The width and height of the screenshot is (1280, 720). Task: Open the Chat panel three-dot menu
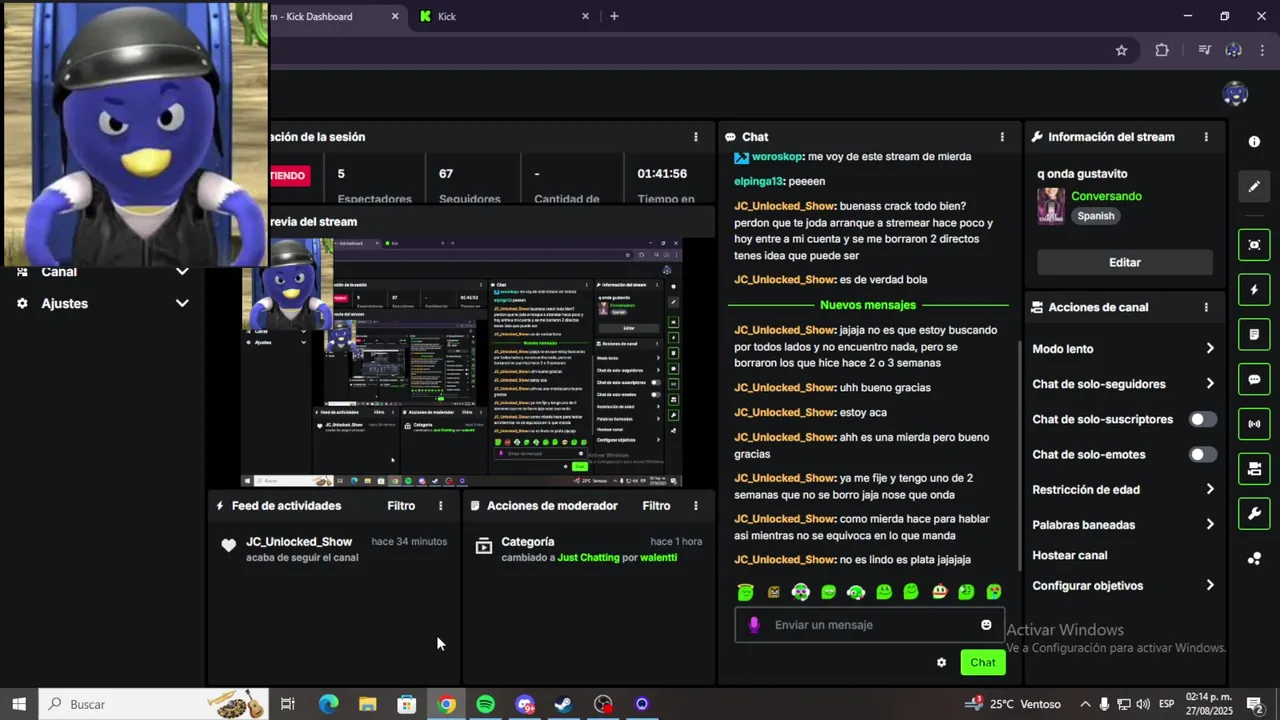(x=1002, y=137)
